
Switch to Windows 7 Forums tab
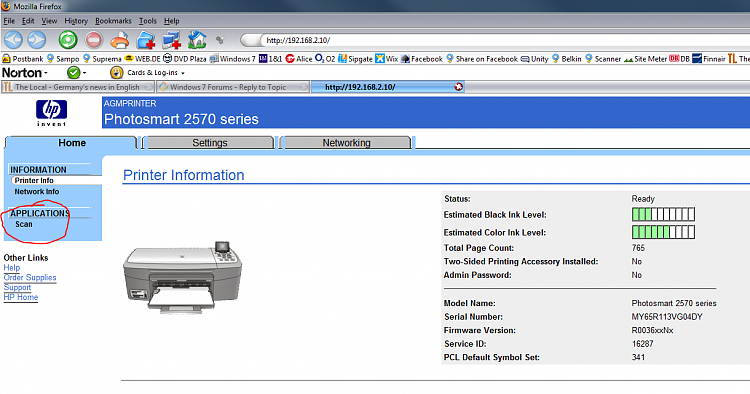click(x=233, y=87)
